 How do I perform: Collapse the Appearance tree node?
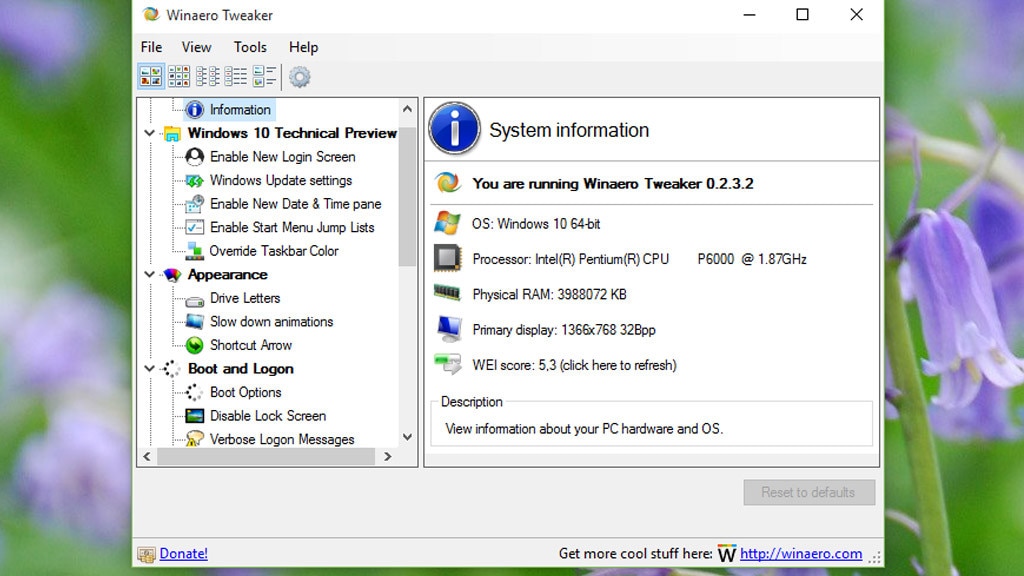click(150, 275)
